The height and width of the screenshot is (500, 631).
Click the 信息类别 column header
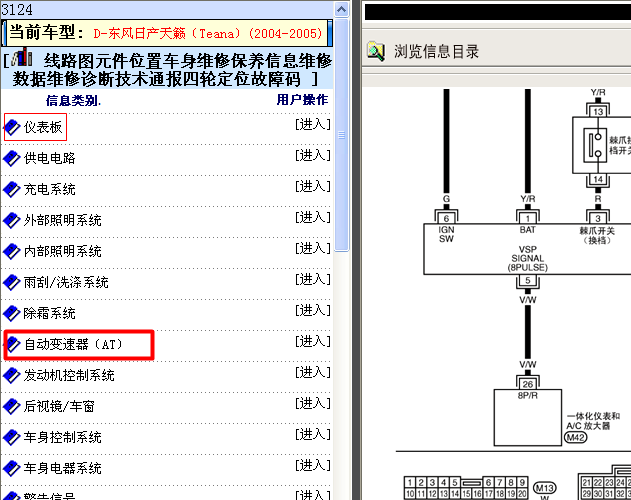click(x=73, y=101)
